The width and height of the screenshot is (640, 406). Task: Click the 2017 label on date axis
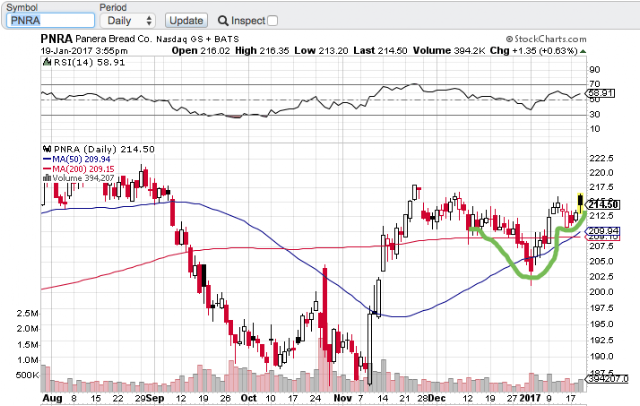click(x=530, y=398)
